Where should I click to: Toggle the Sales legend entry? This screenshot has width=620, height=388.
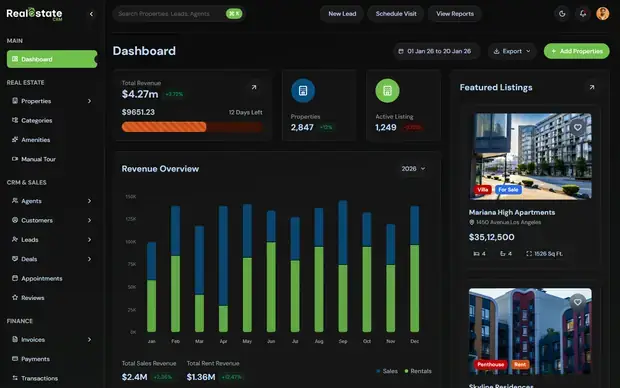[387, 371]
